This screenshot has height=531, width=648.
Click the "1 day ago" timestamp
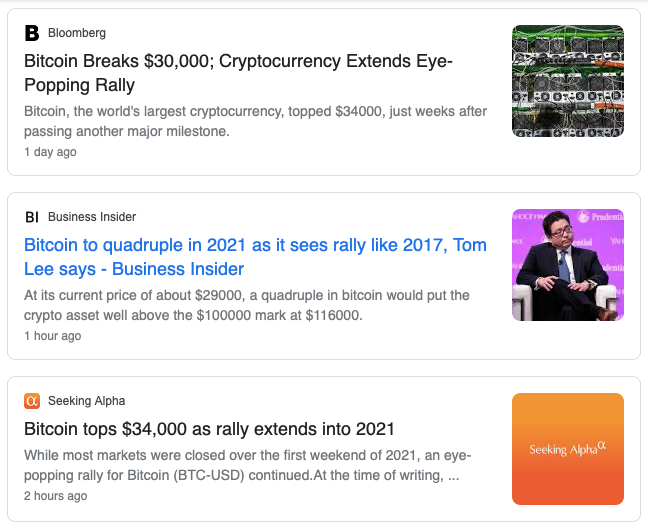(50, 152)
